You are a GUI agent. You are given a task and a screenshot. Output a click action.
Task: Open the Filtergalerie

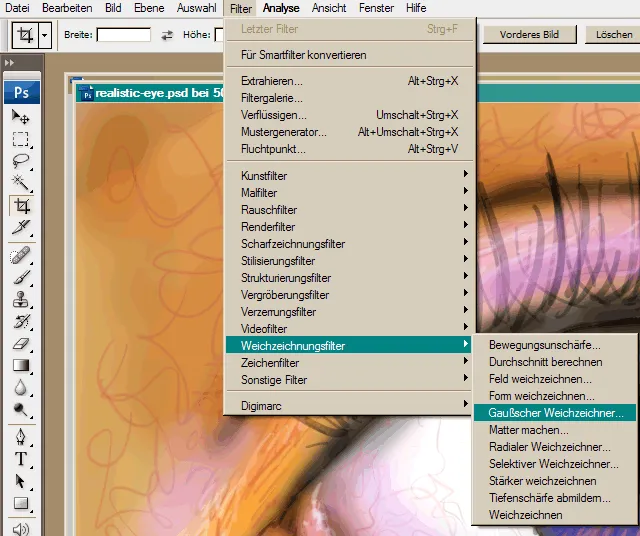point(350,98)
